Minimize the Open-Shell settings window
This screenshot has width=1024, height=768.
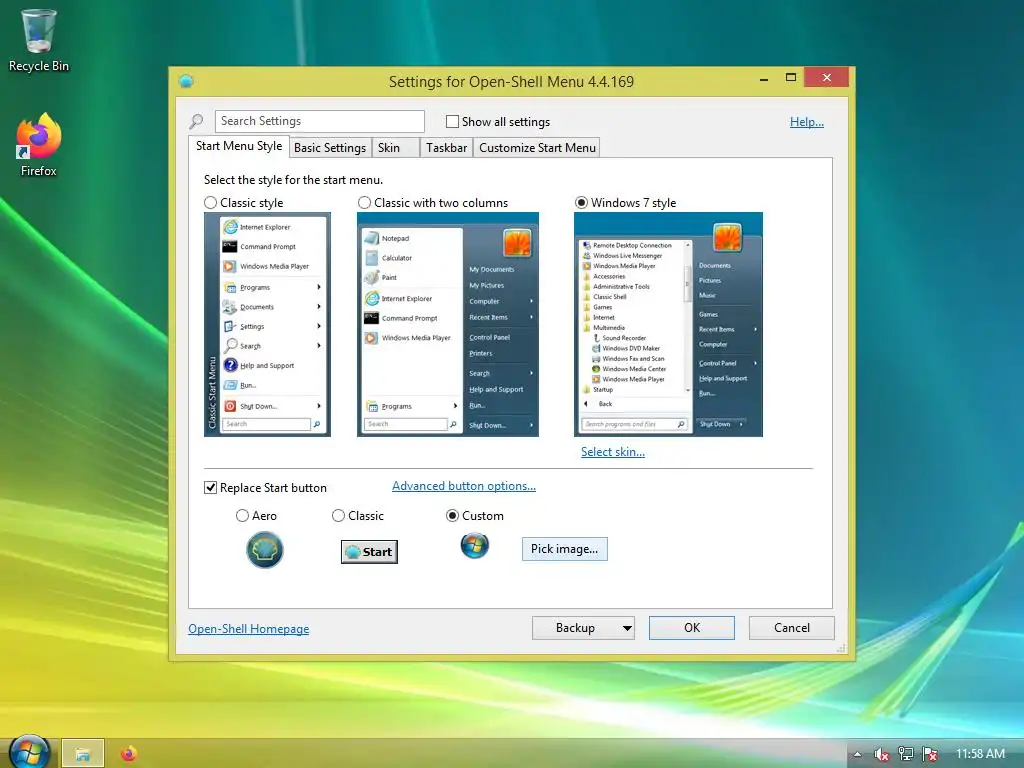coord(764,78)
